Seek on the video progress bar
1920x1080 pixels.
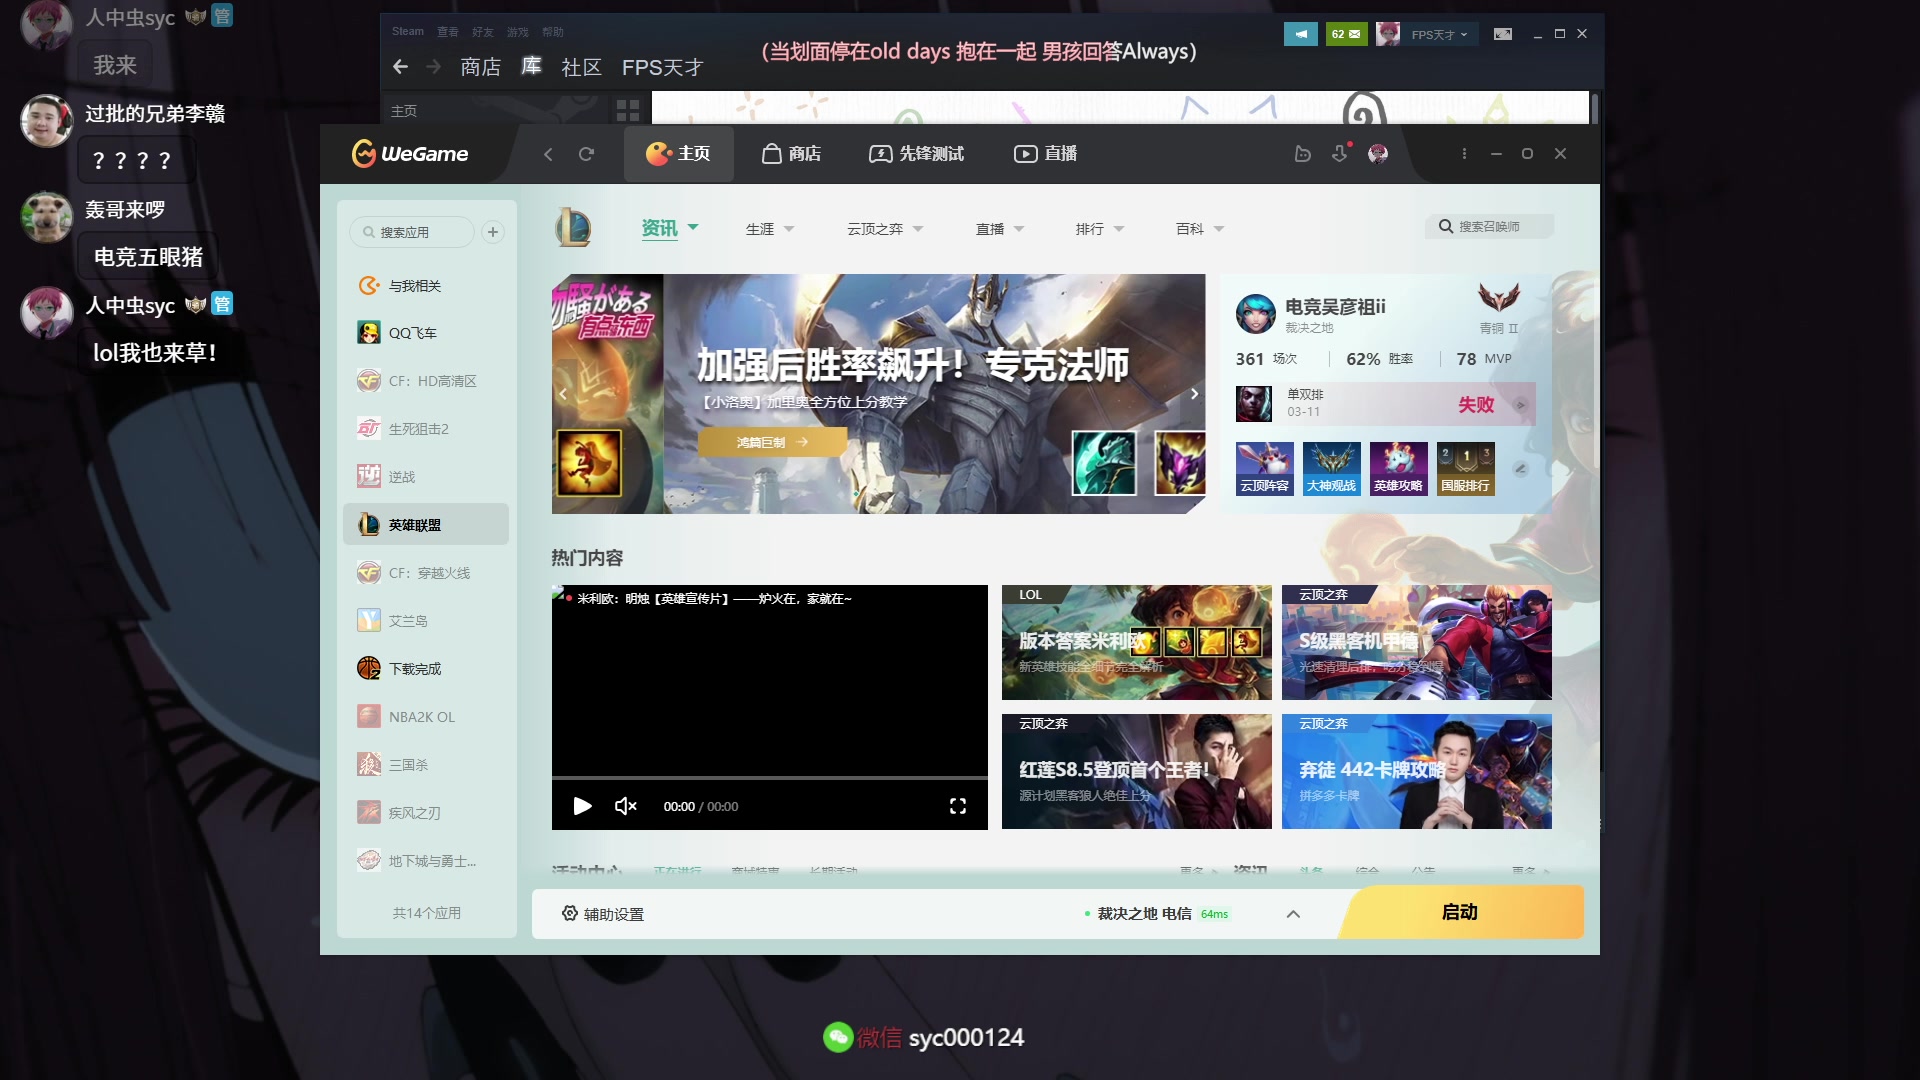pyautogui.click(x=770, y=778)
